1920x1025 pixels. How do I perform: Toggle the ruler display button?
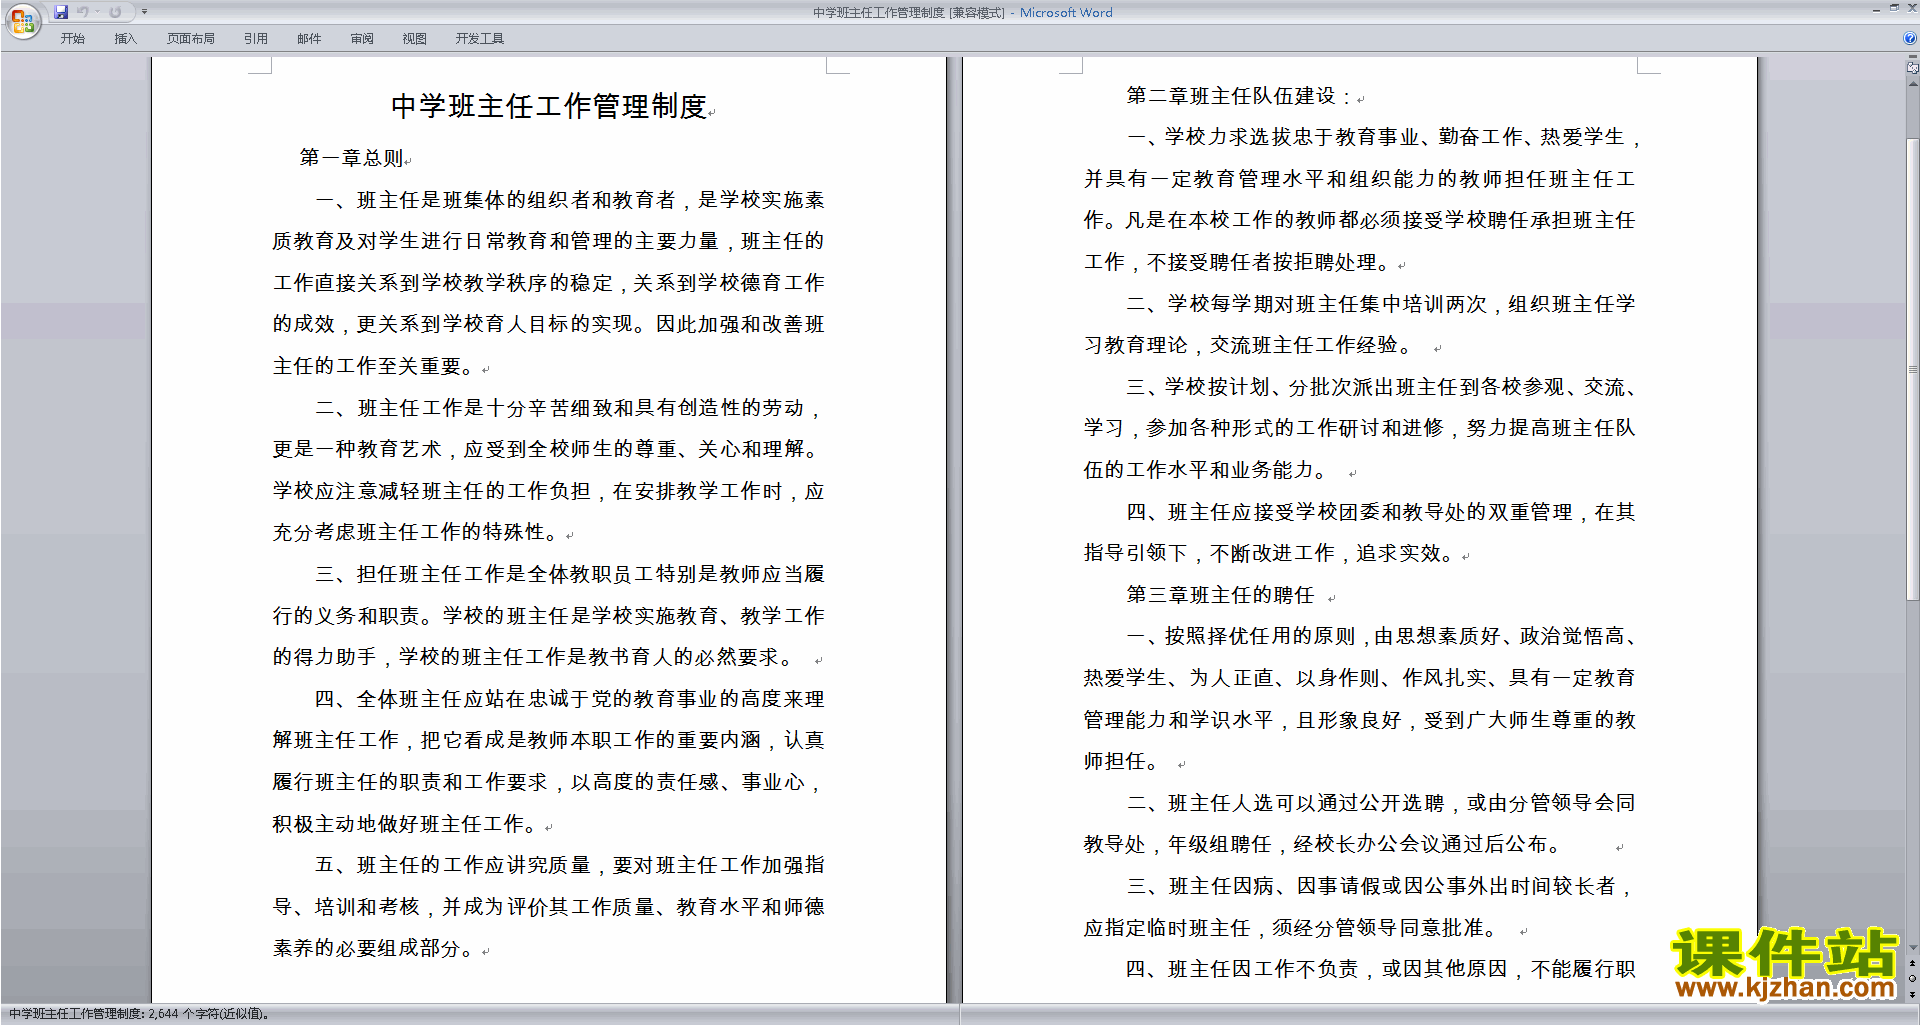point(1912,68)
